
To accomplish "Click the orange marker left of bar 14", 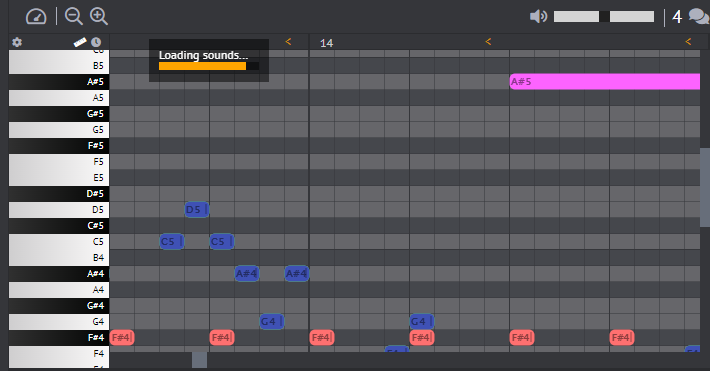I will tap(288, 42).
